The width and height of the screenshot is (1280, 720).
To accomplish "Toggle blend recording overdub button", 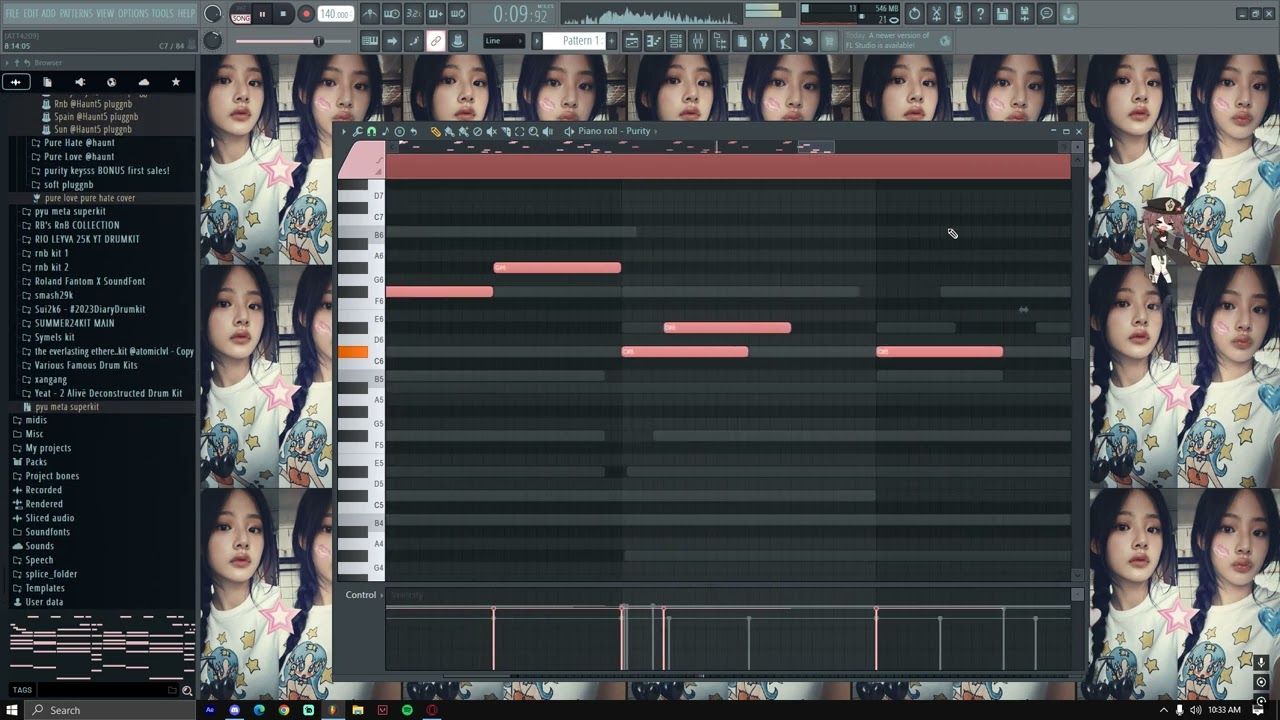I will [436, 14].
